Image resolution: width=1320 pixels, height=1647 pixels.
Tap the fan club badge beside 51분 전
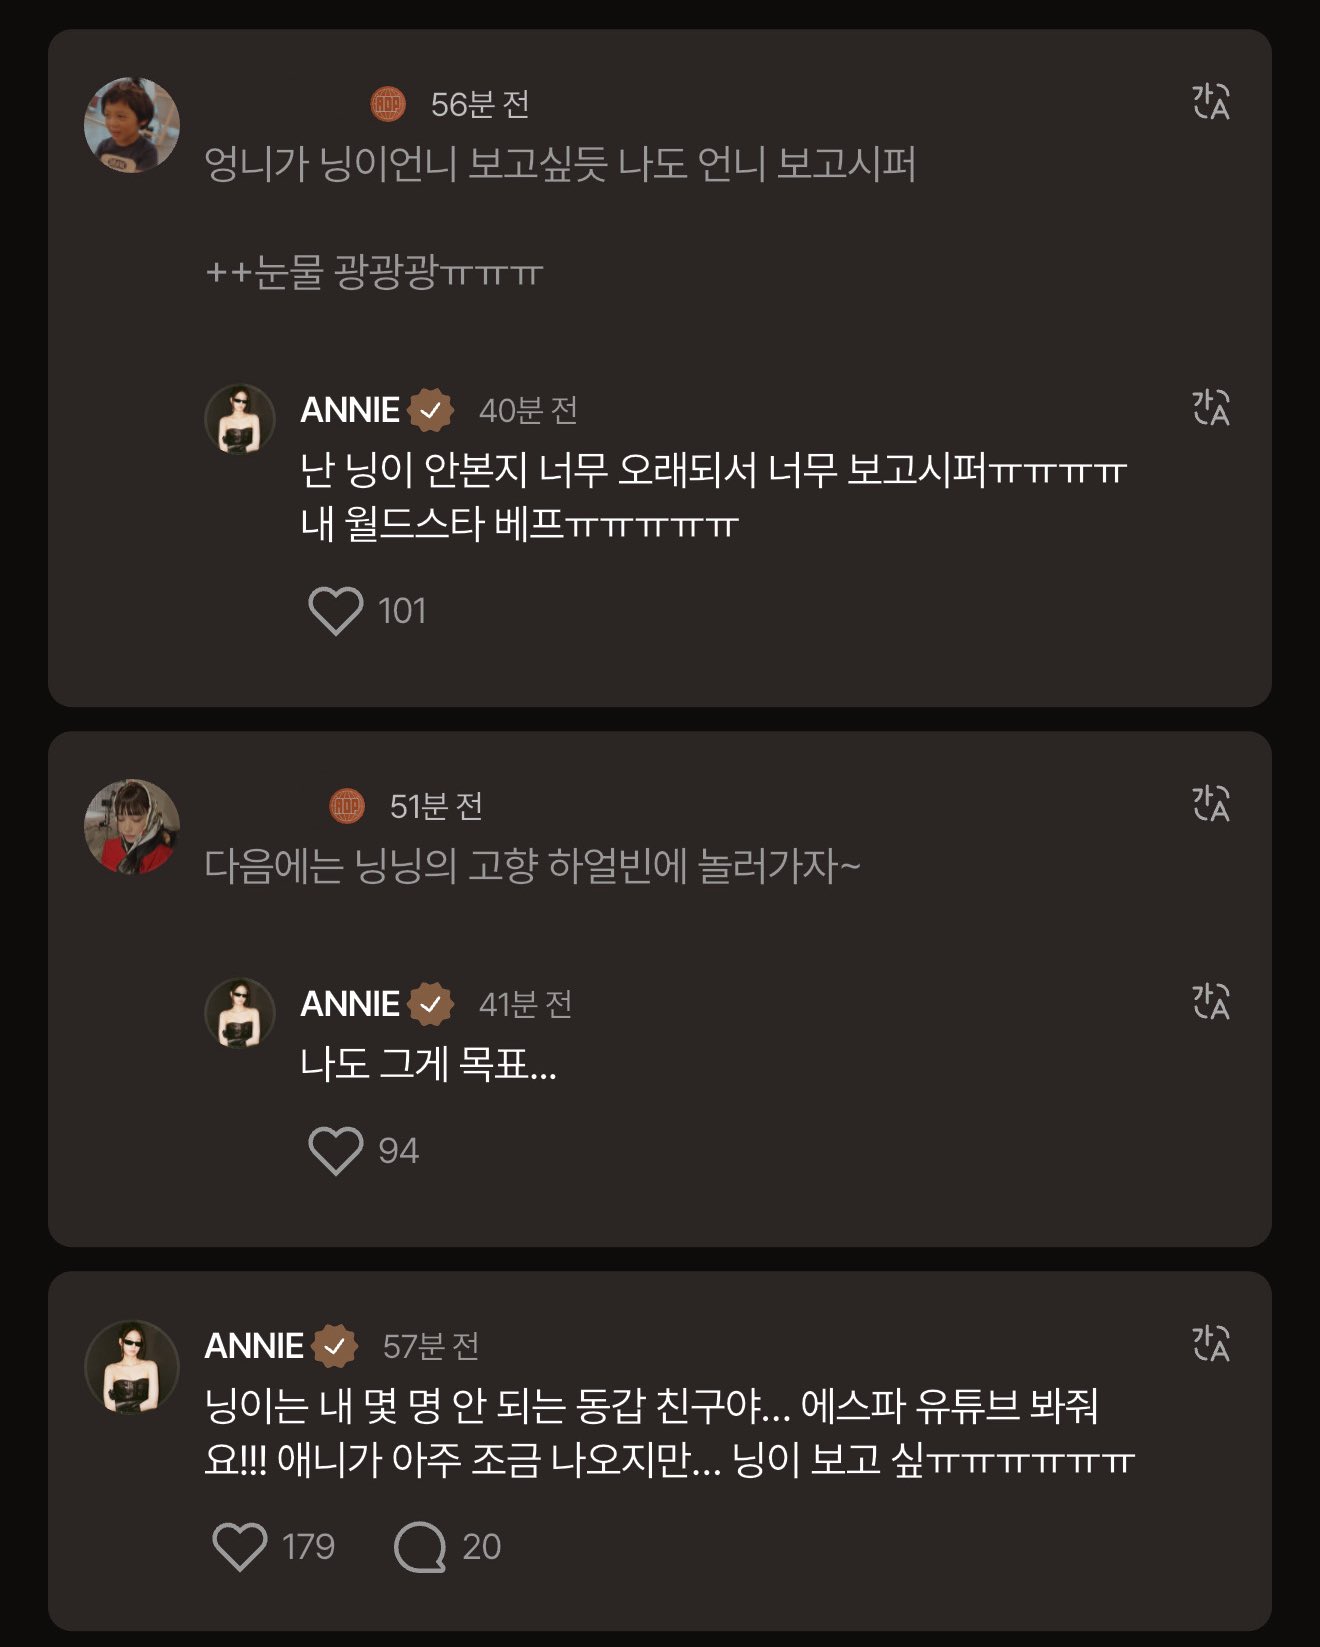(x=347, y=806)
